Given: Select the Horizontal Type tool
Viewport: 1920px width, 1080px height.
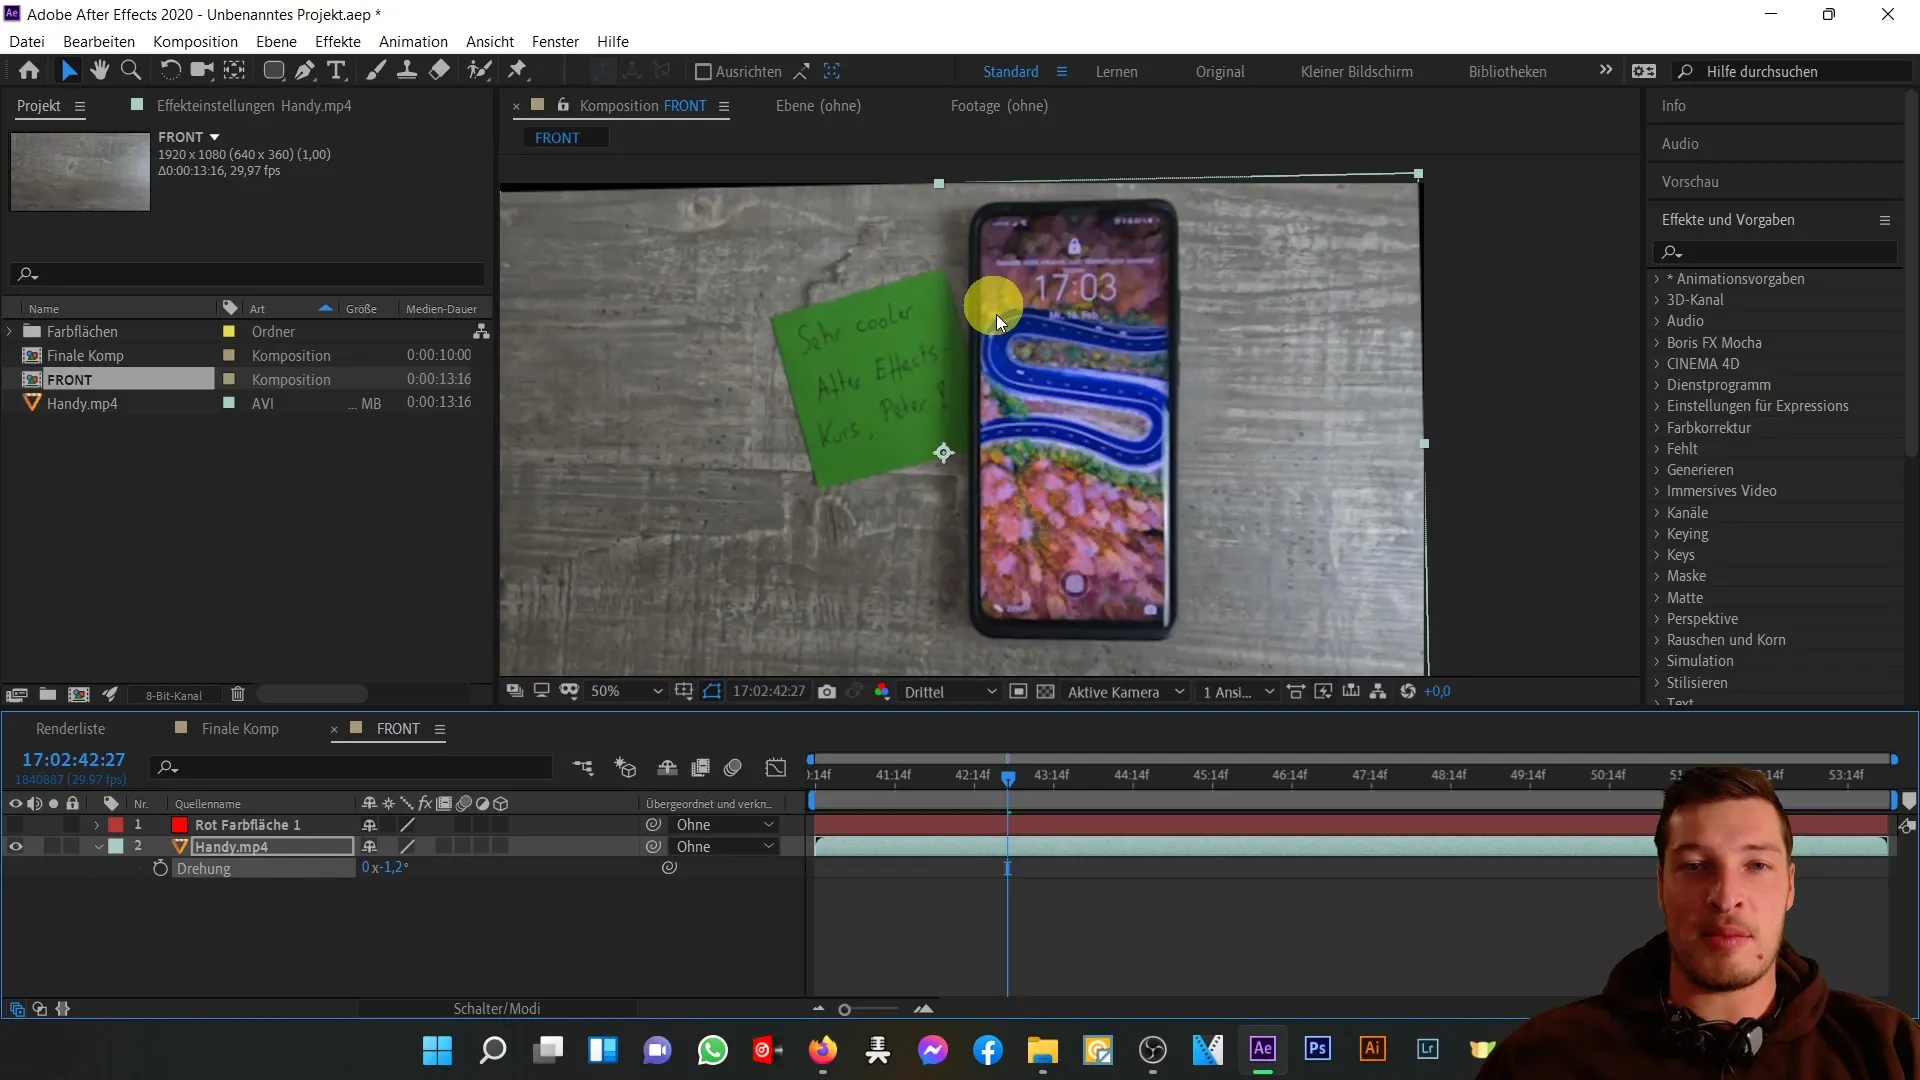Looking at the screenshot, I should [337, 71].
